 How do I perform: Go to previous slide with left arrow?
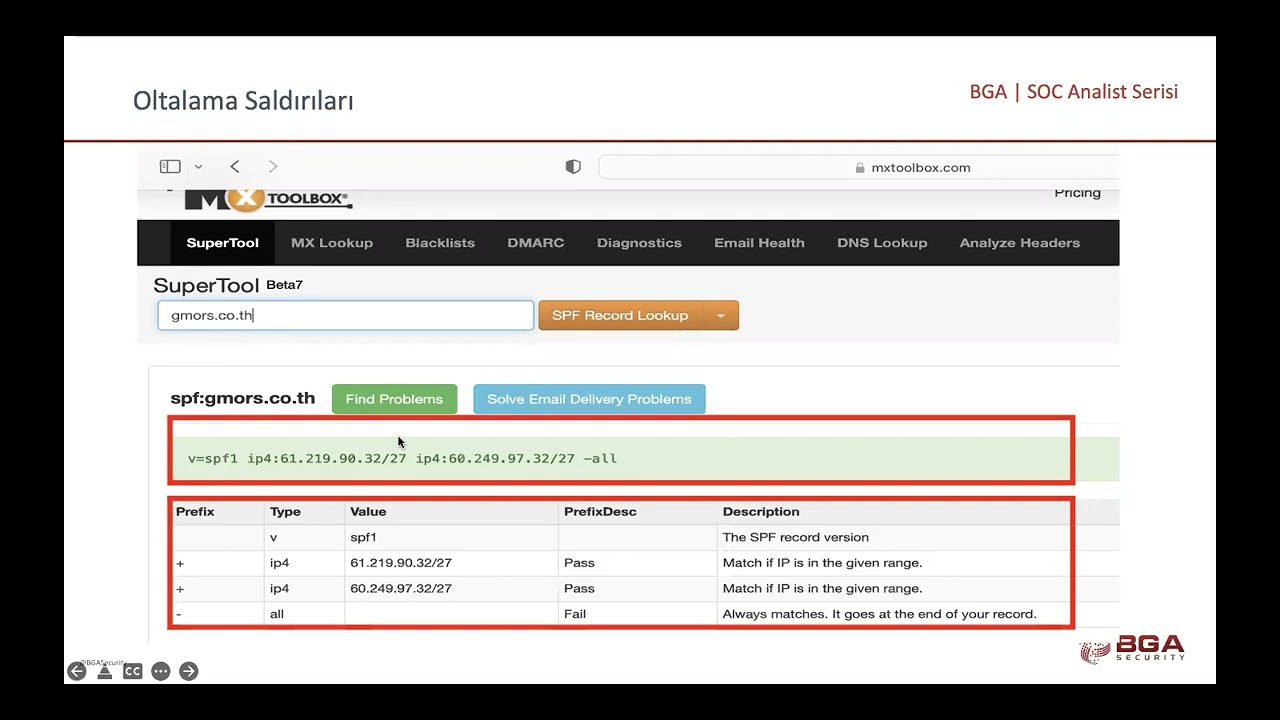[x=77, y=671]
